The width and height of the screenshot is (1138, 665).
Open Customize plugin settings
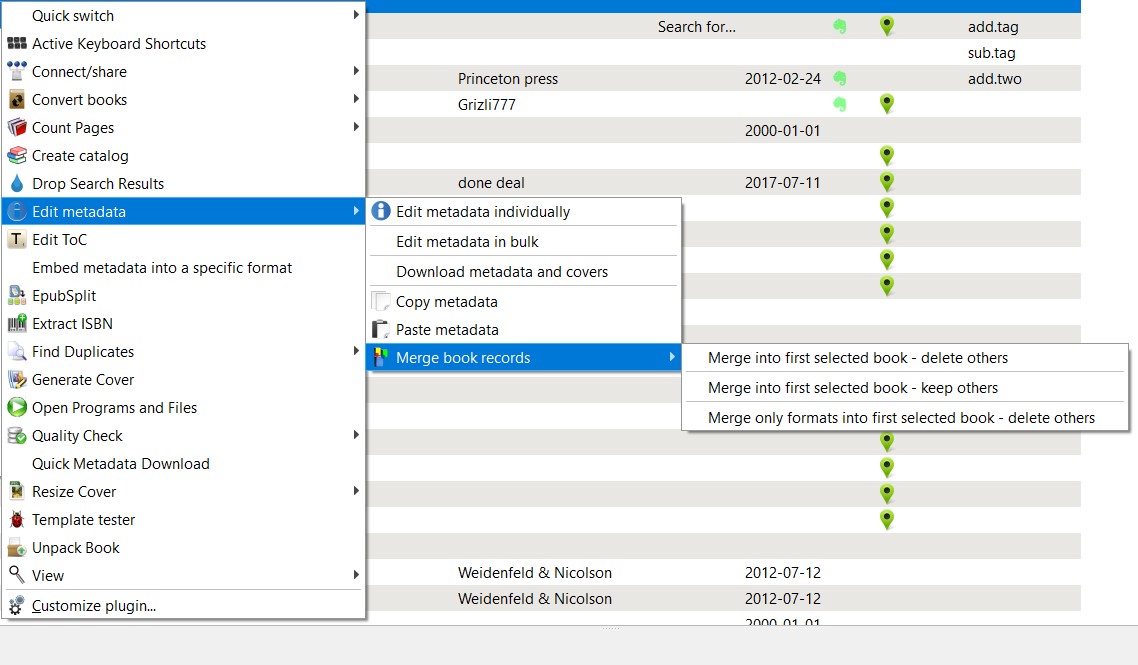(94, 606)
